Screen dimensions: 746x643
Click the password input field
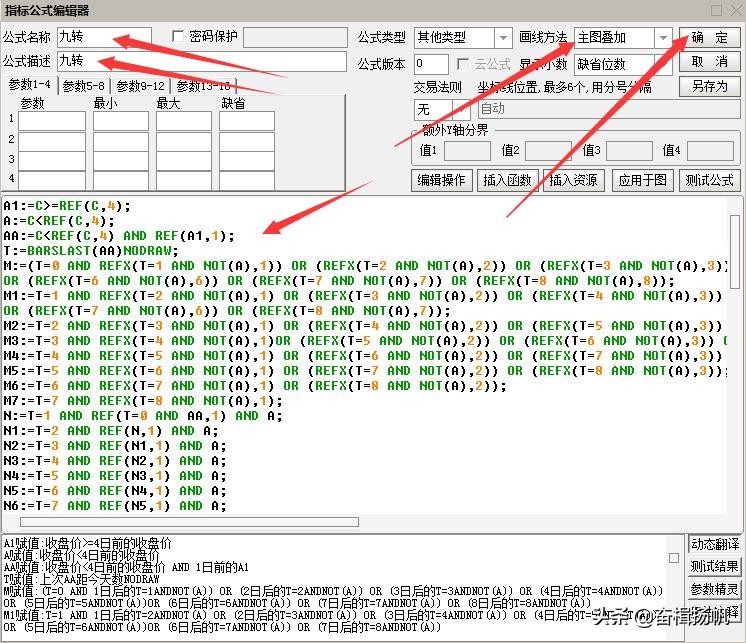coord(295,37)
